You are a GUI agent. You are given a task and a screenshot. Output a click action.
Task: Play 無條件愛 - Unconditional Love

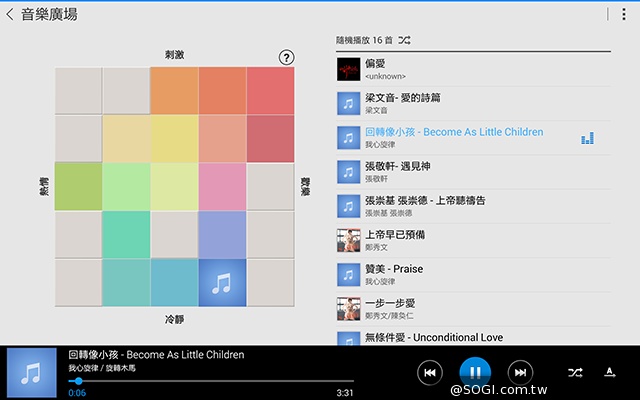click(473, 336)
